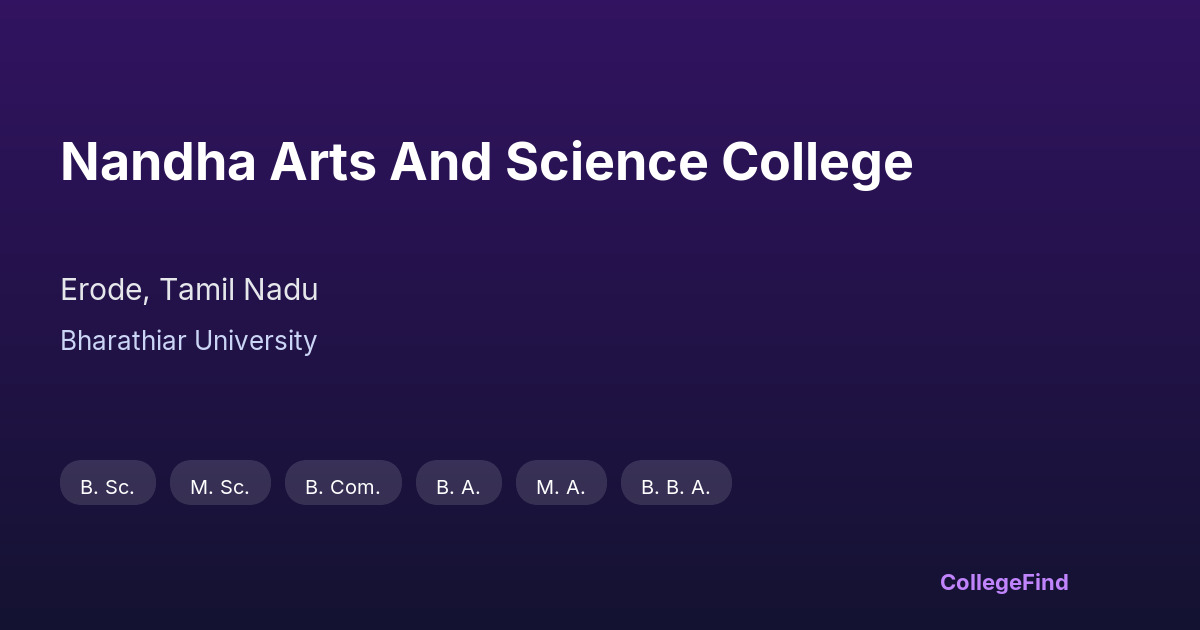Pick the B. B. A. course chip
Image resolution: width=1200 pixels, height=630 pixels.
676,484
